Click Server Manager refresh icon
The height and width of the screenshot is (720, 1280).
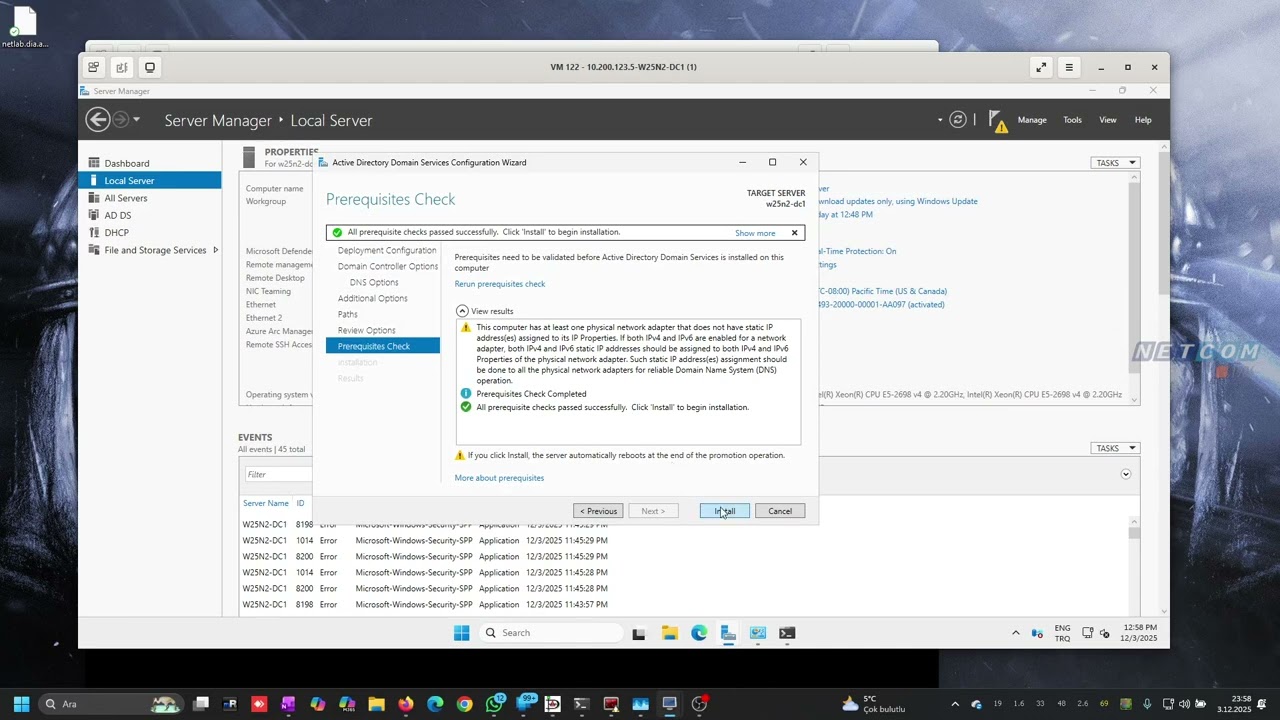958,120
